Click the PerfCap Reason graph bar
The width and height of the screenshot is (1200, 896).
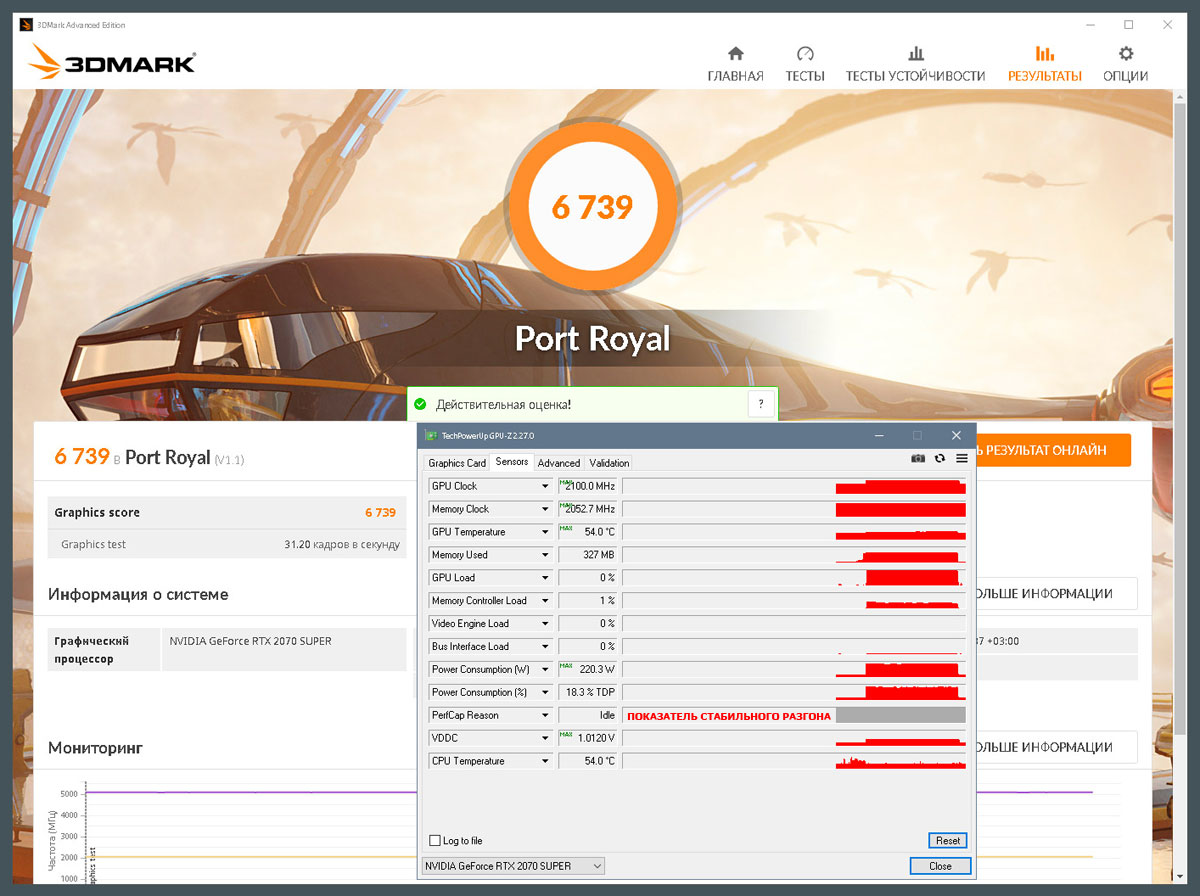click(x=795, y=715)
